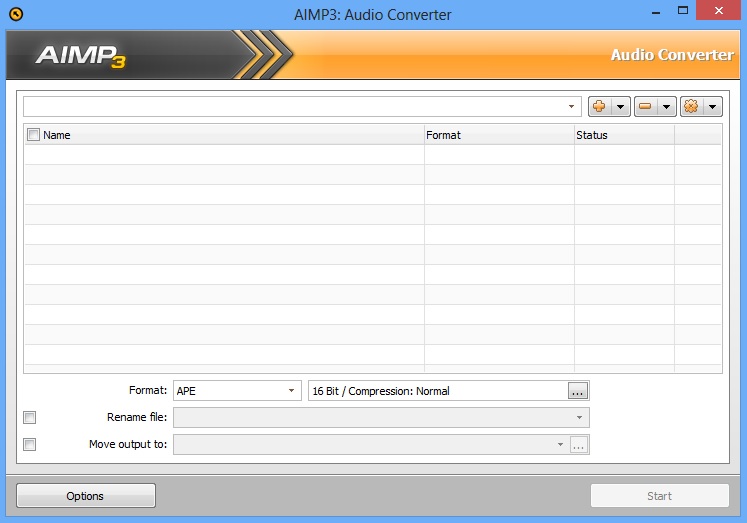Open encoder settings with the ellipsis button

coord(578,391)
